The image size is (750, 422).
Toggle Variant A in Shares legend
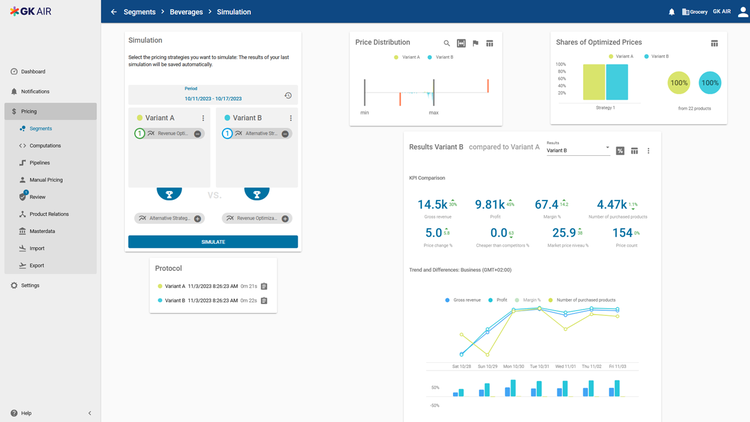tap(621, 56)
